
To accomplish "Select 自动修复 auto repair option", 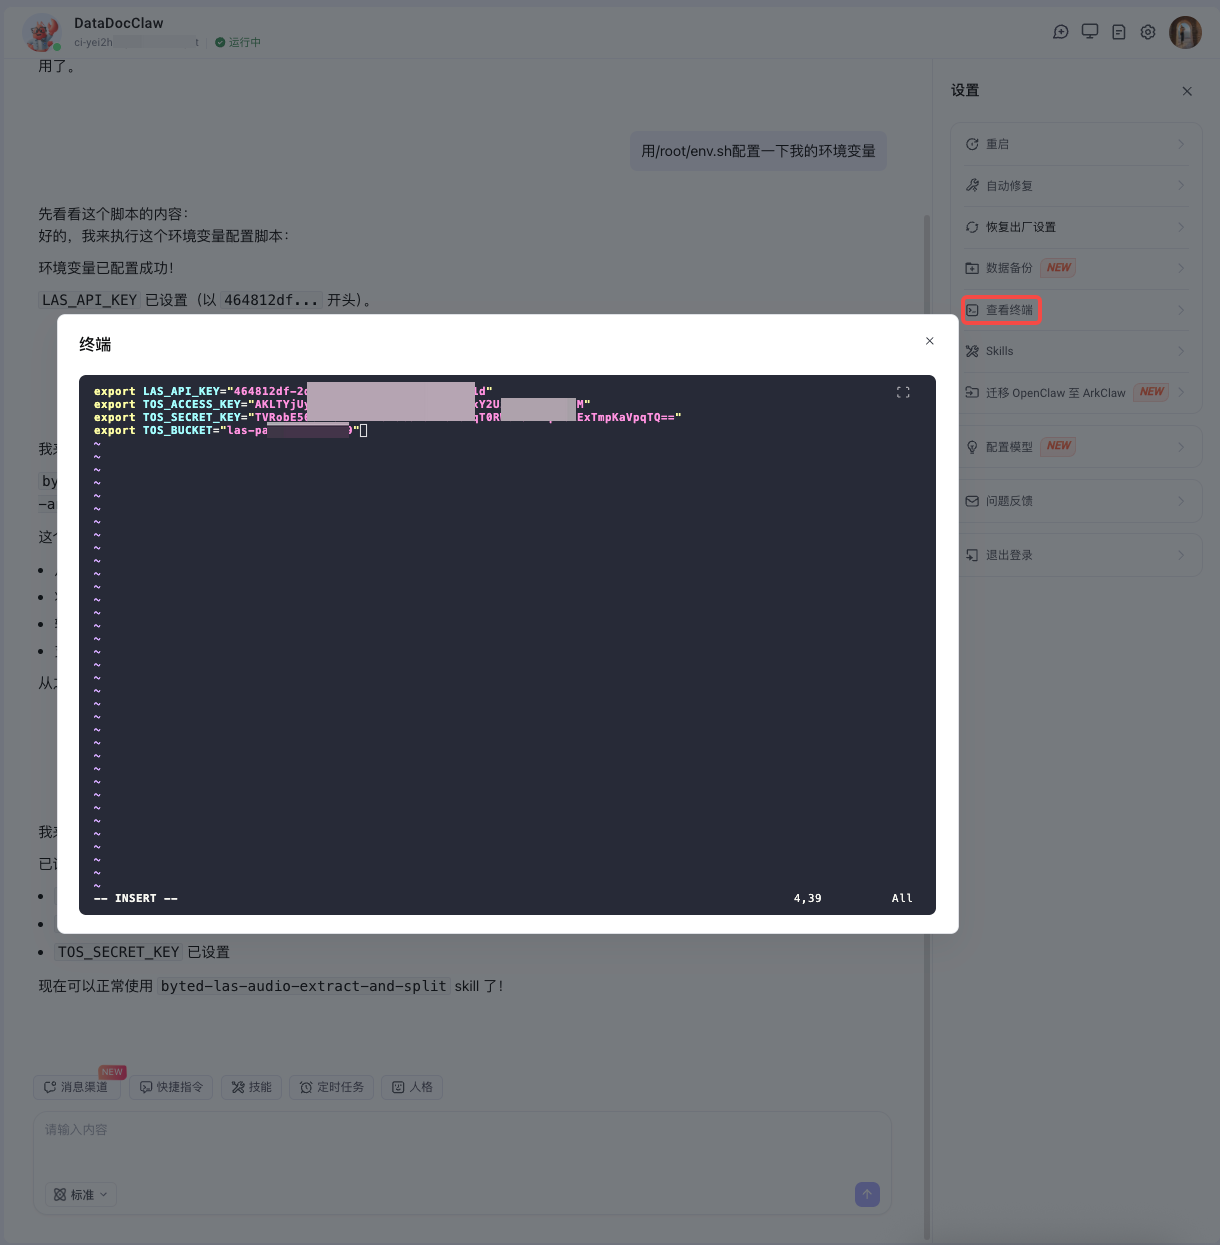I will tap(1076, 185).
